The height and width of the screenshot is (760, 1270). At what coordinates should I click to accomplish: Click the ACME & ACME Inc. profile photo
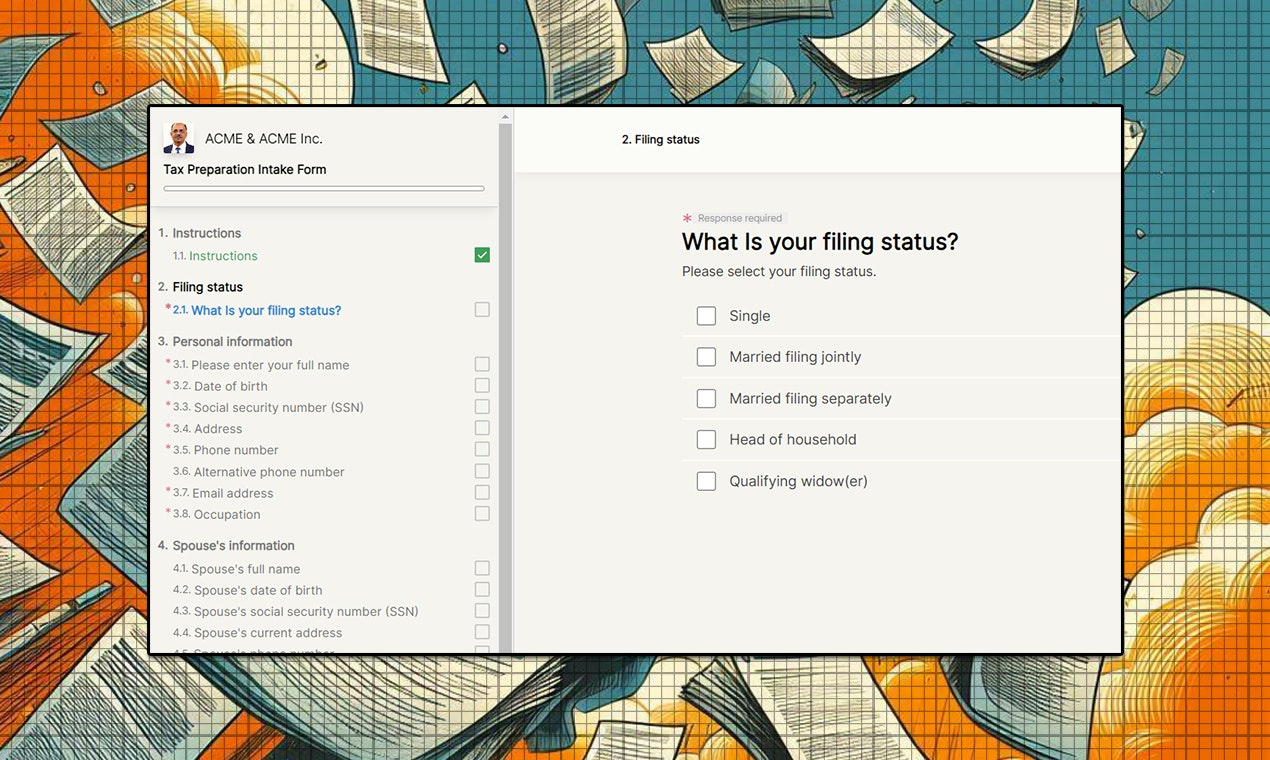[x=179, y=138]
